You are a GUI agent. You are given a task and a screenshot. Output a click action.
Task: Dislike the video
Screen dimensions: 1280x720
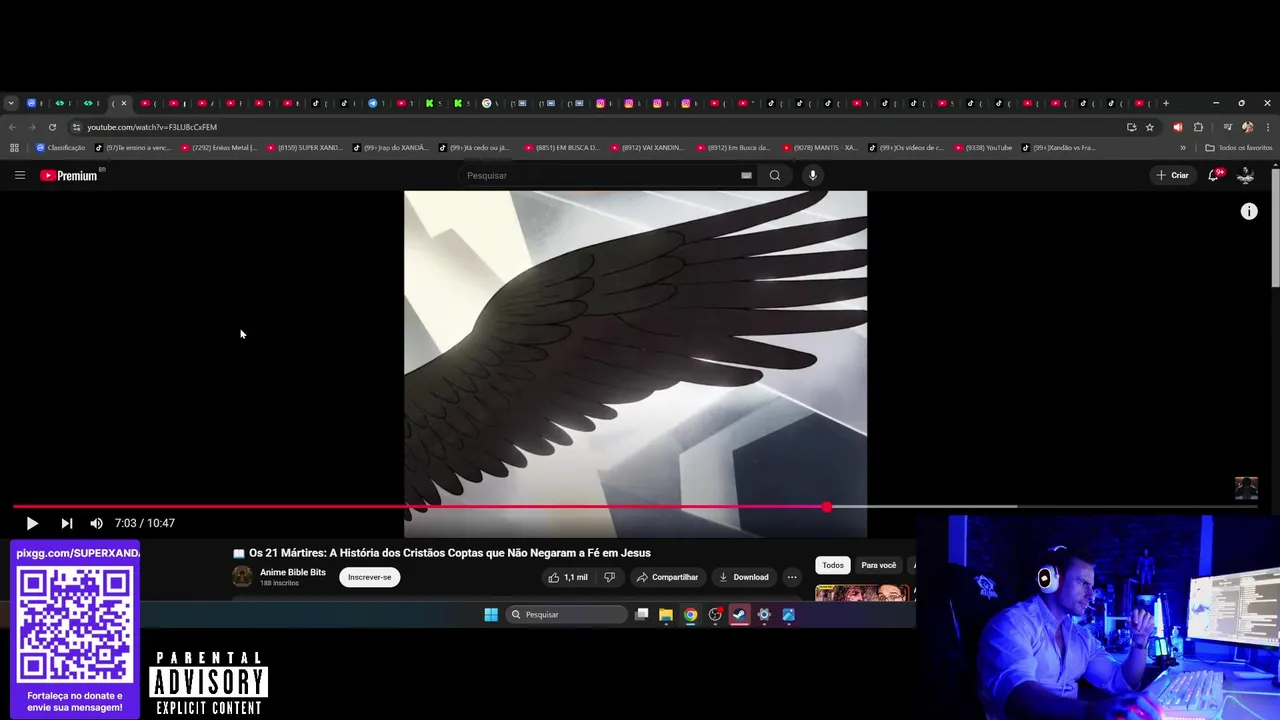(609, 577)
